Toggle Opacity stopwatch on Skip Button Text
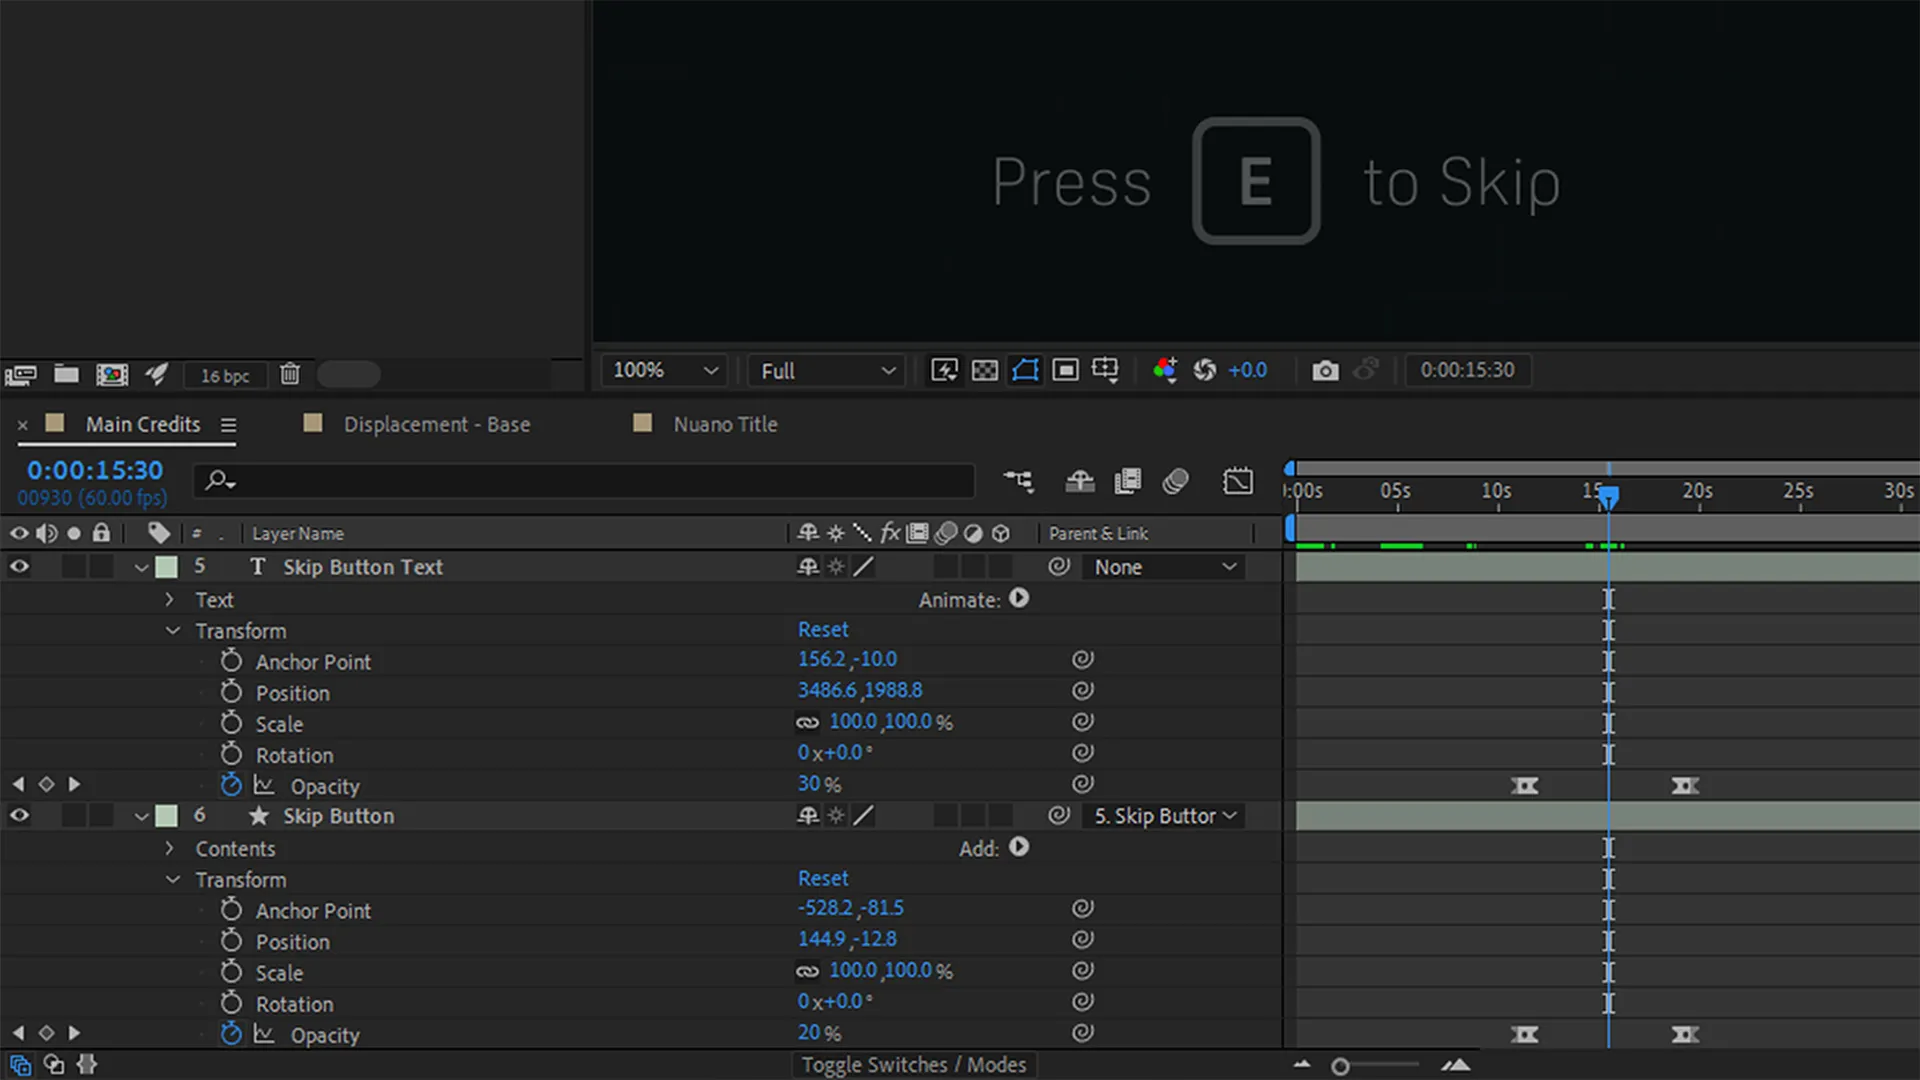This screenshot has width=1920, height=1080. click(x=231, y=785)
